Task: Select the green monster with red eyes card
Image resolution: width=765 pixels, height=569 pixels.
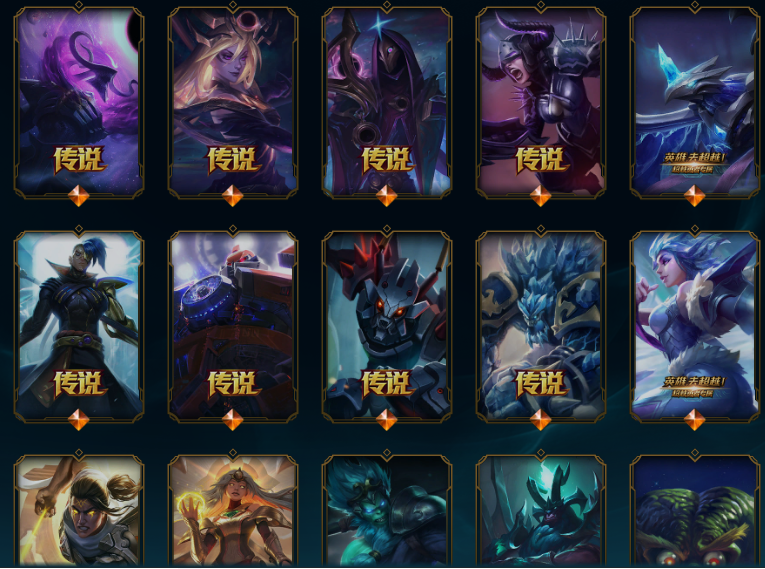Action: (x=695, y=510)
